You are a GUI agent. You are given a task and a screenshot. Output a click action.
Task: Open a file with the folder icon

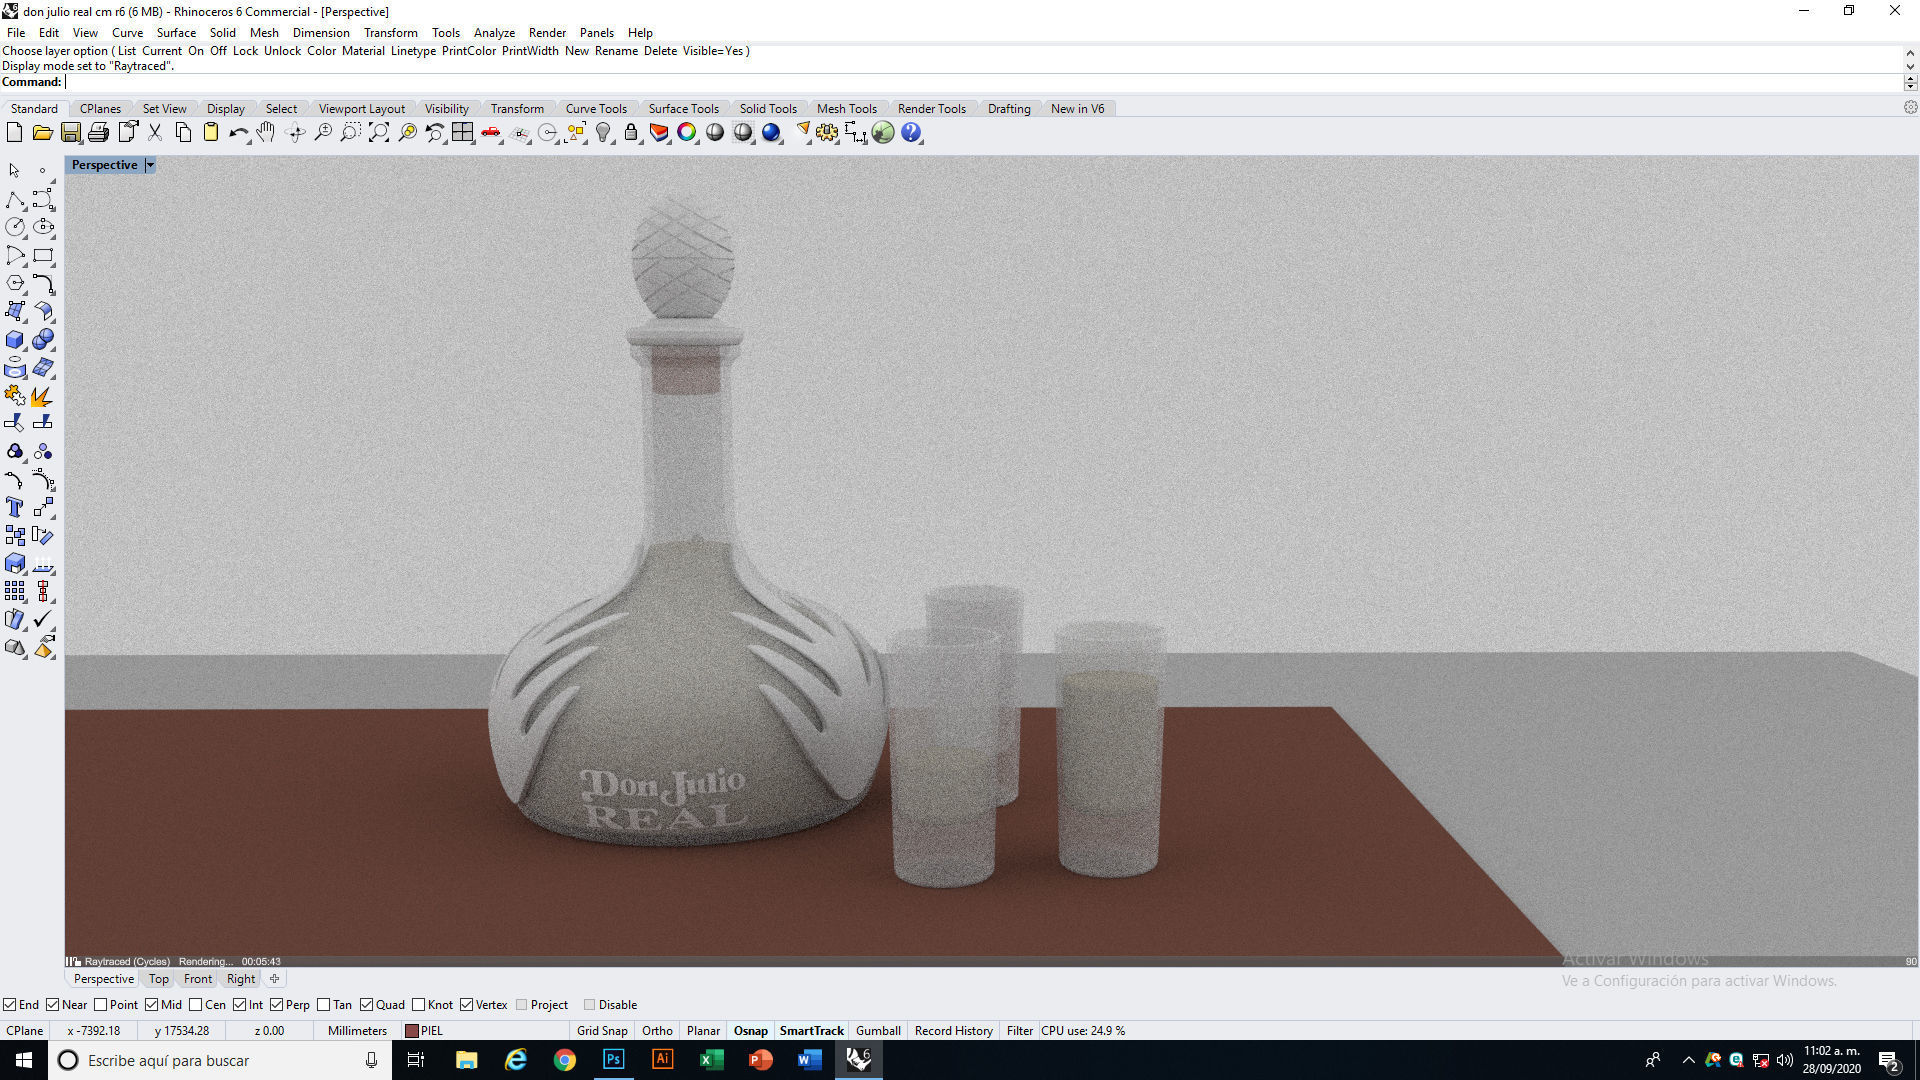click(42, 133)
